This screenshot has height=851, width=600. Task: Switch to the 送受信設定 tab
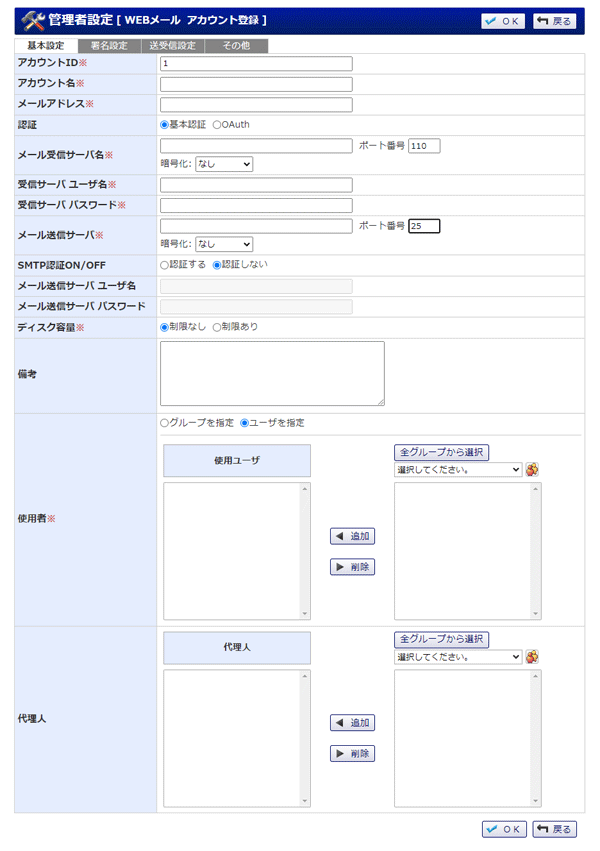(x=173, y=46)
